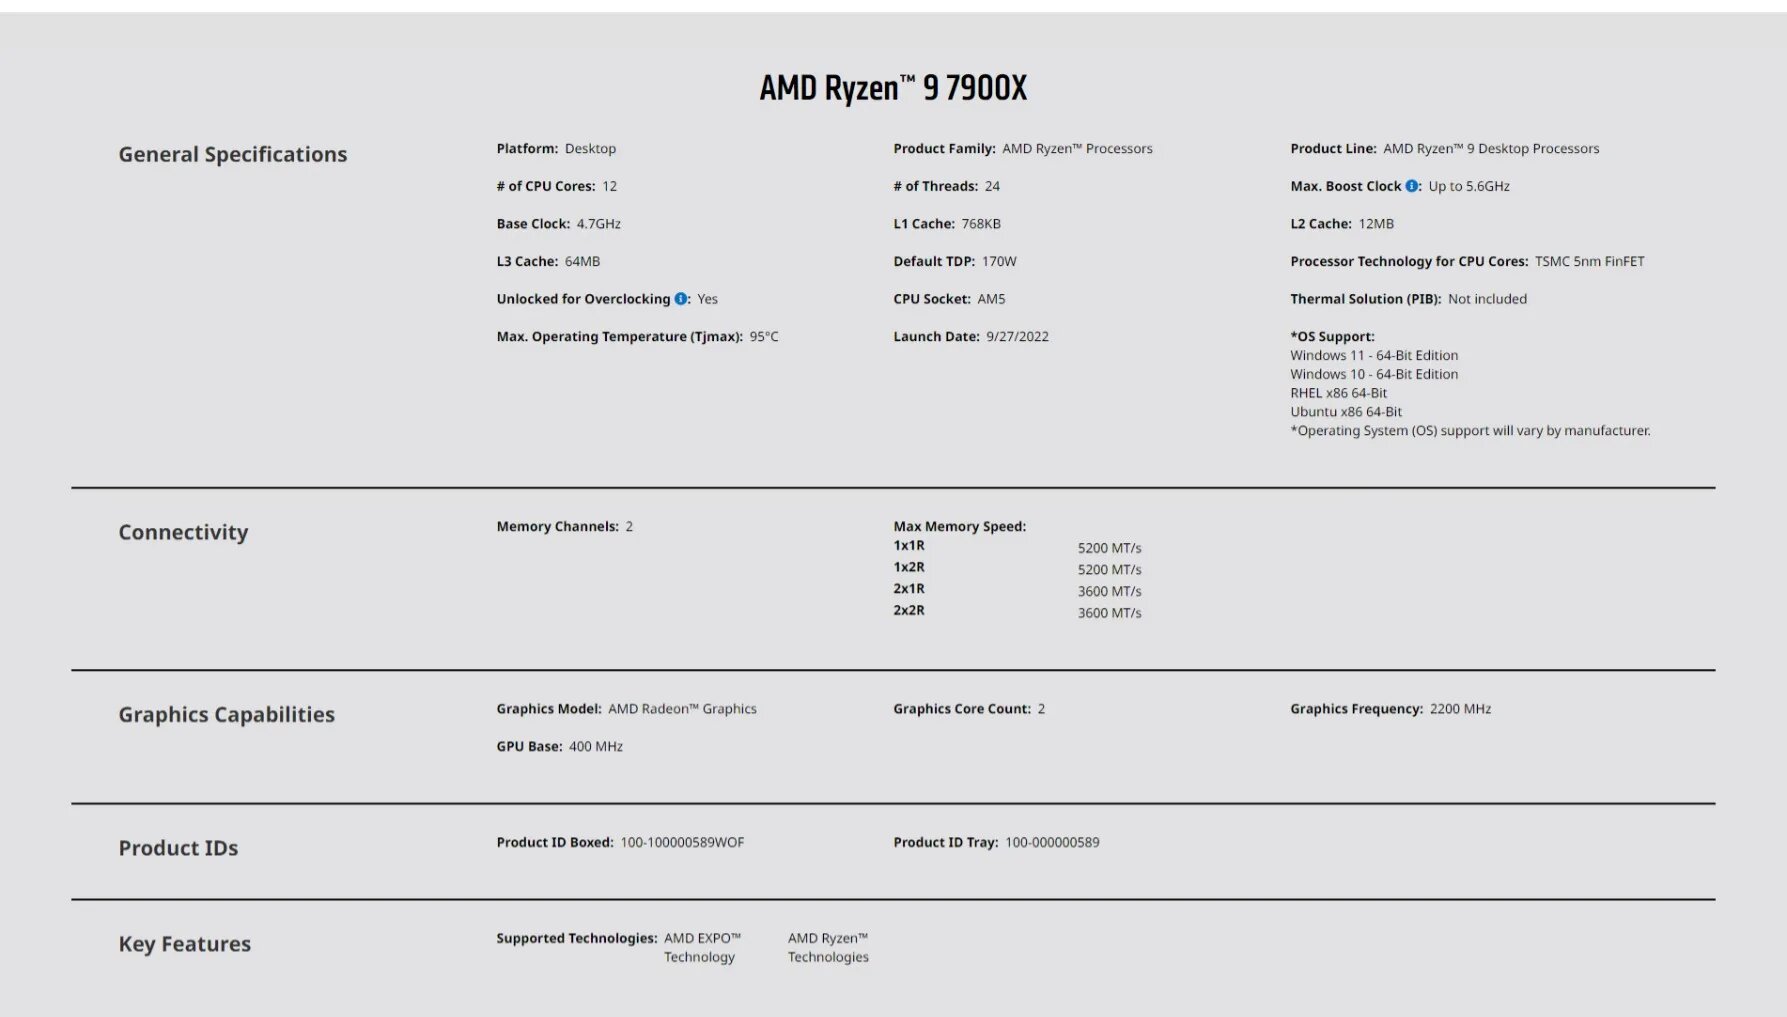The image size is (1787, 1017).
Task: Click AMD EXPO Technology entry
Action: (702, 948)
